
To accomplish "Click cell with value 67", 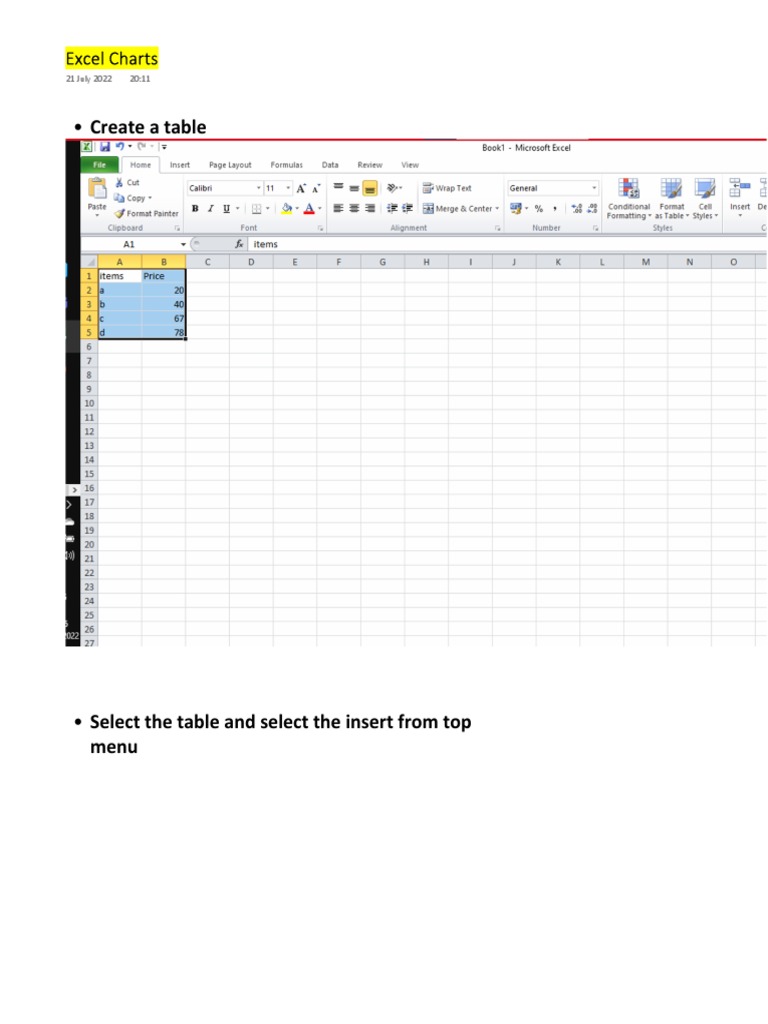I will pos(163,319).
